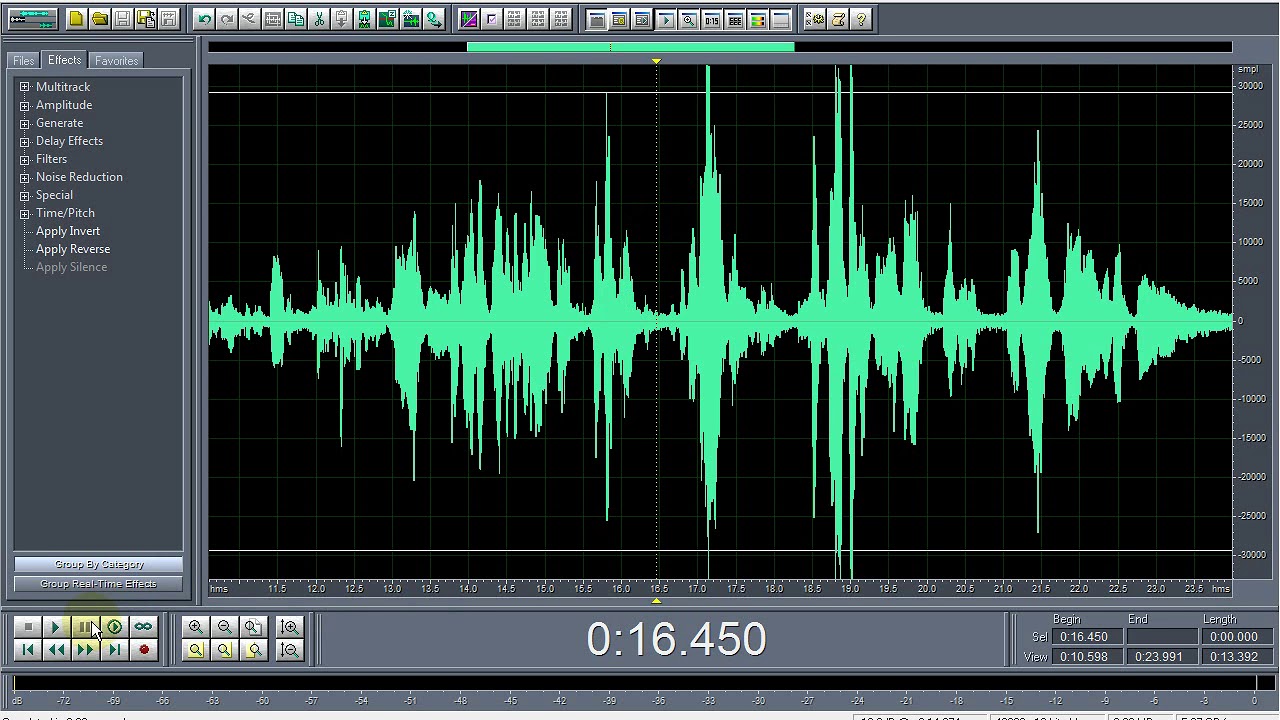Choose Apply Invert in the effects list
1280x720 pixels.
pyautogui.click(x=68, y=231)
